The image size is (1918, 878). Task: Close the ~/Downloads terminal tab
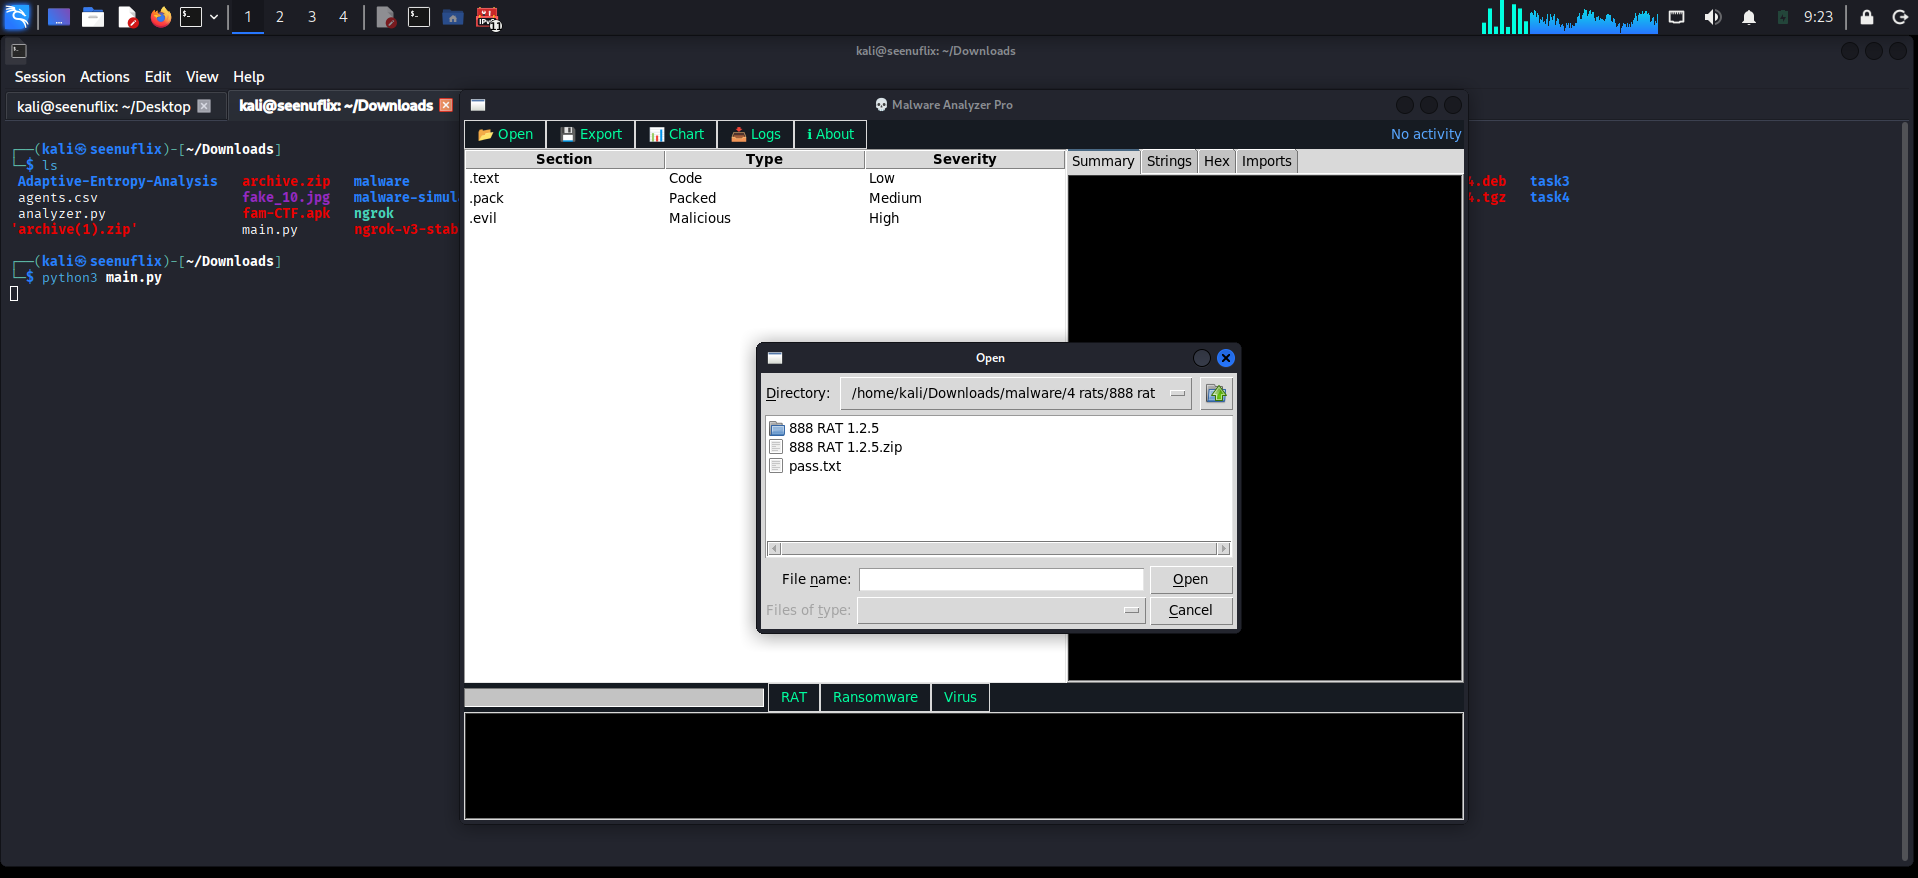[446, 105]
